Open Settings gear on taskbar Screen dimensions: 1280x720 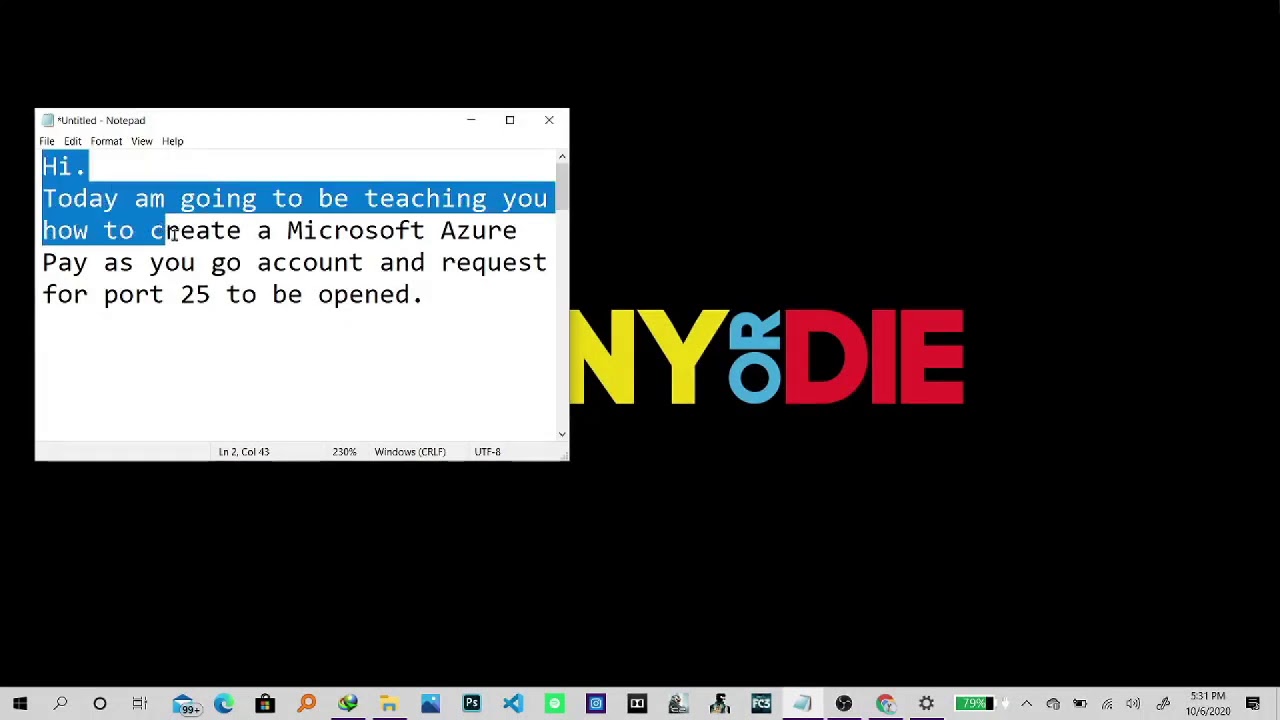926,704
